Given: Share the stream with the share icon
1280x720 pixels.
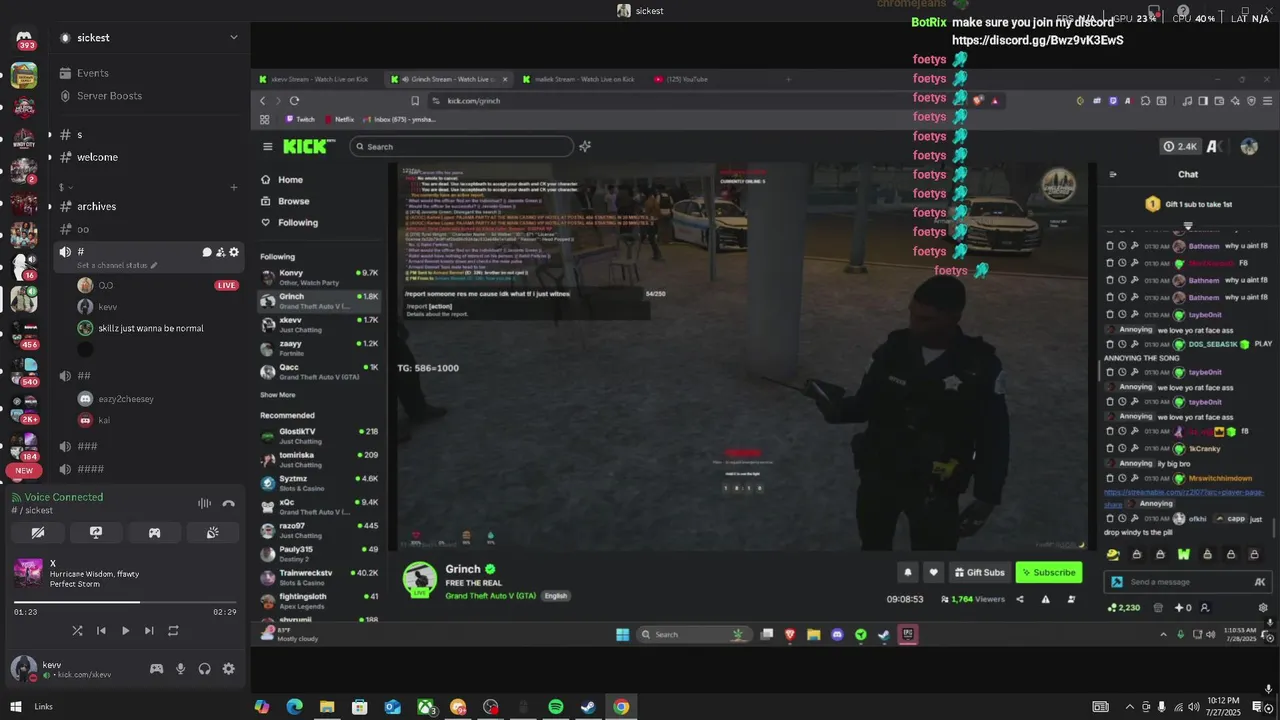Looking at the screenshot, I should coord(1020,599).
